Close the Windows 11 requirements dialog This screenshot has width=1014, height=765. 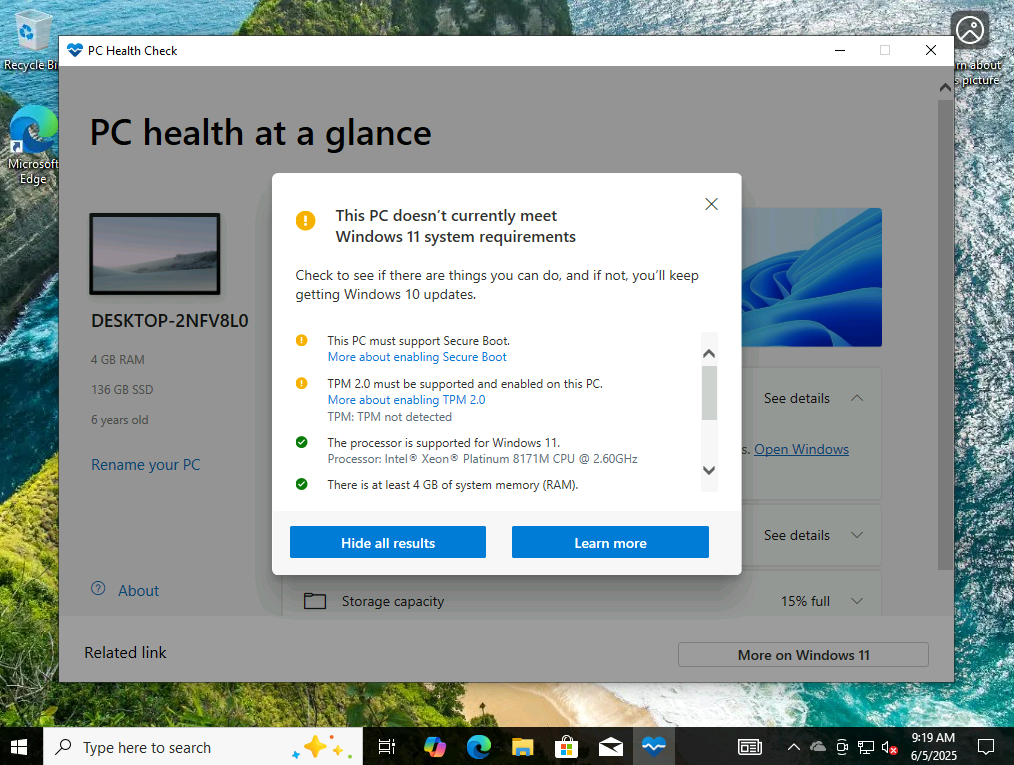click(711, 204)
